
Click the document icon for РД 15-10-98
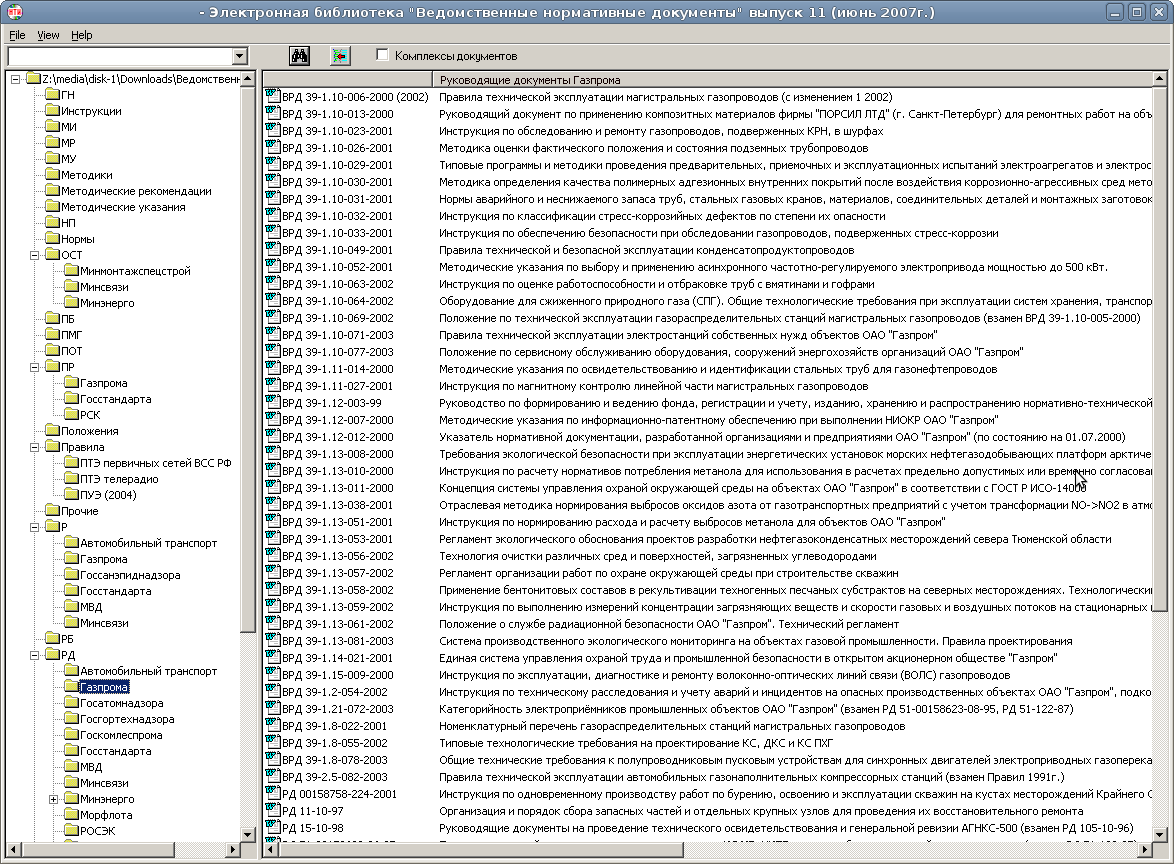(x=273, y=828)
